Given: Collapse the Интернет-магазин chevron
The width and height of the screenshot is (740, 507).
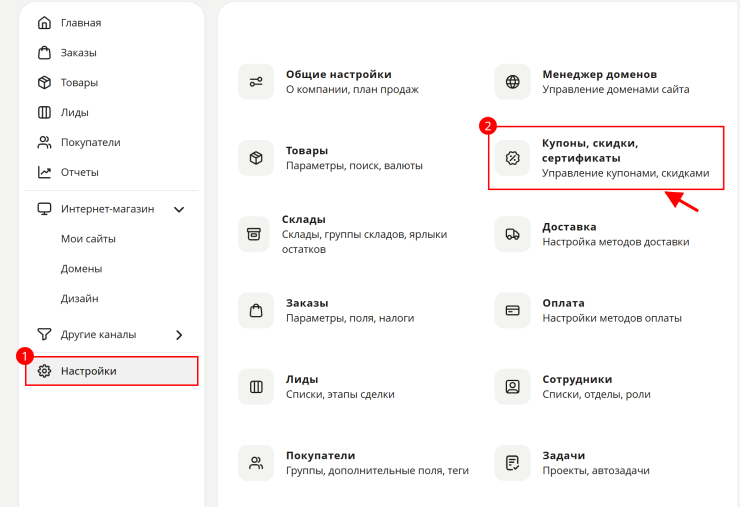Looking at the screenshot, I should click(x=179, y=209).
